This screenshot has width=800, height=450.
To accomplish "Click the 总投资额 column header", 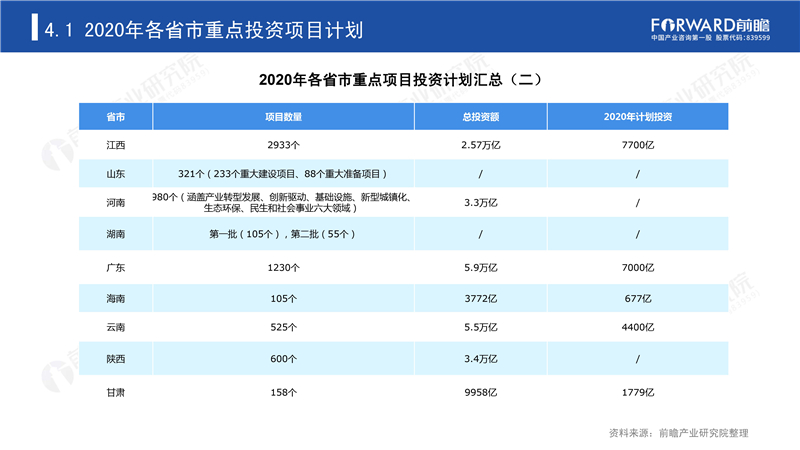I will pyautogui.click(x=481, y=117).
